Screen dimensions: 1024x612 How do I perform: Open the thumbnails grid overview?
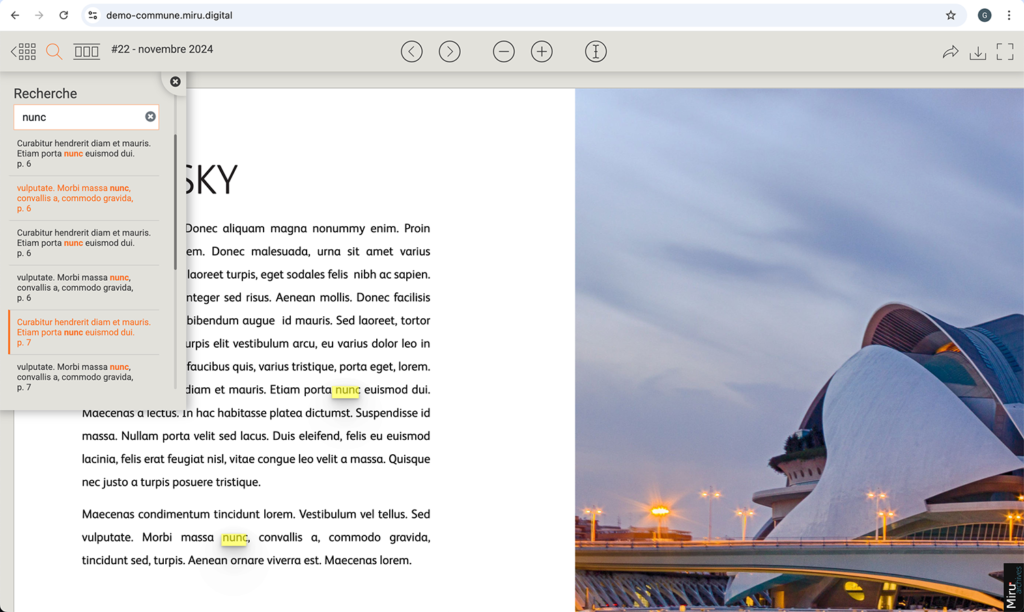24,52
